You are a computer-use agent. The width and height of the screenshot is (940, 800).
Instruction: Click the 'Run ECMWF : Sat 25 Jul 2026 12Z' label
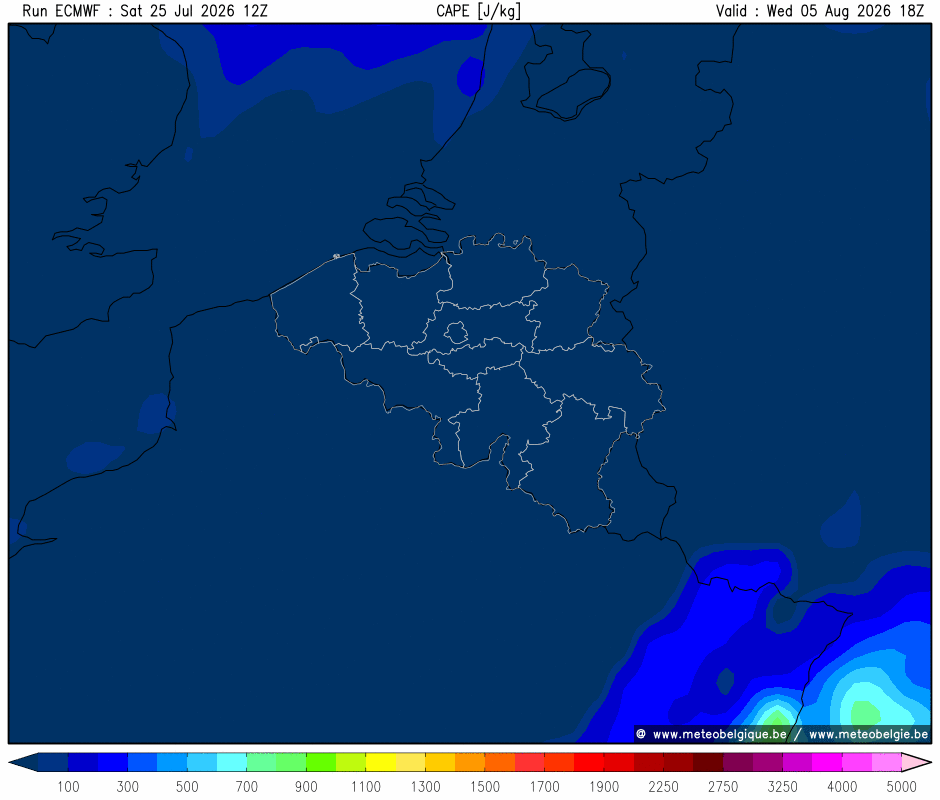click(x=144, y=11)
